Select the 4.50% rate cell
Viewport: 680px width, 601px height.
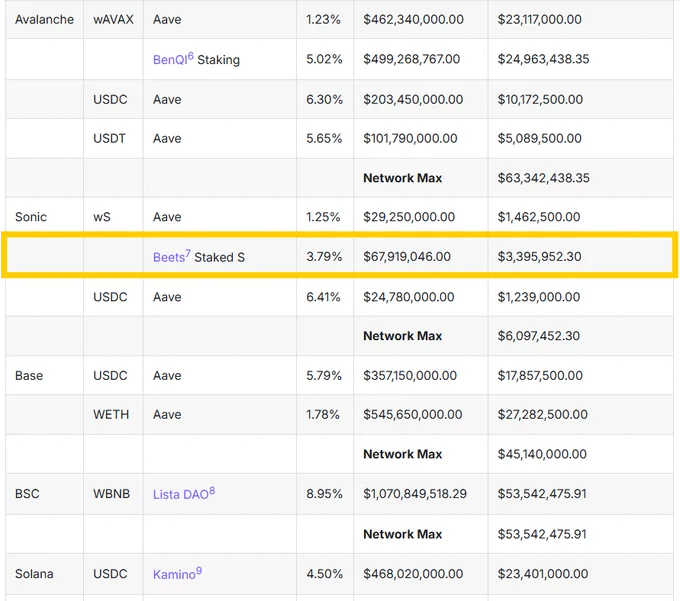pos(324,574)
